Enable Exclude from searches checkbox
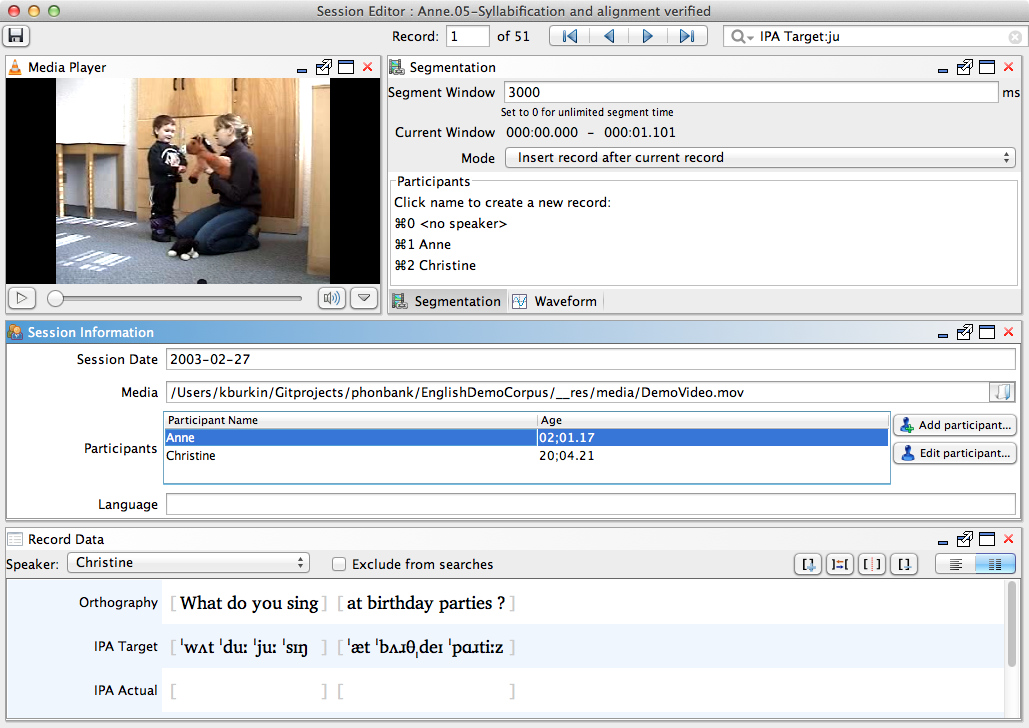The width and height of the screenshot is (1029, 728). coord(339,565)
